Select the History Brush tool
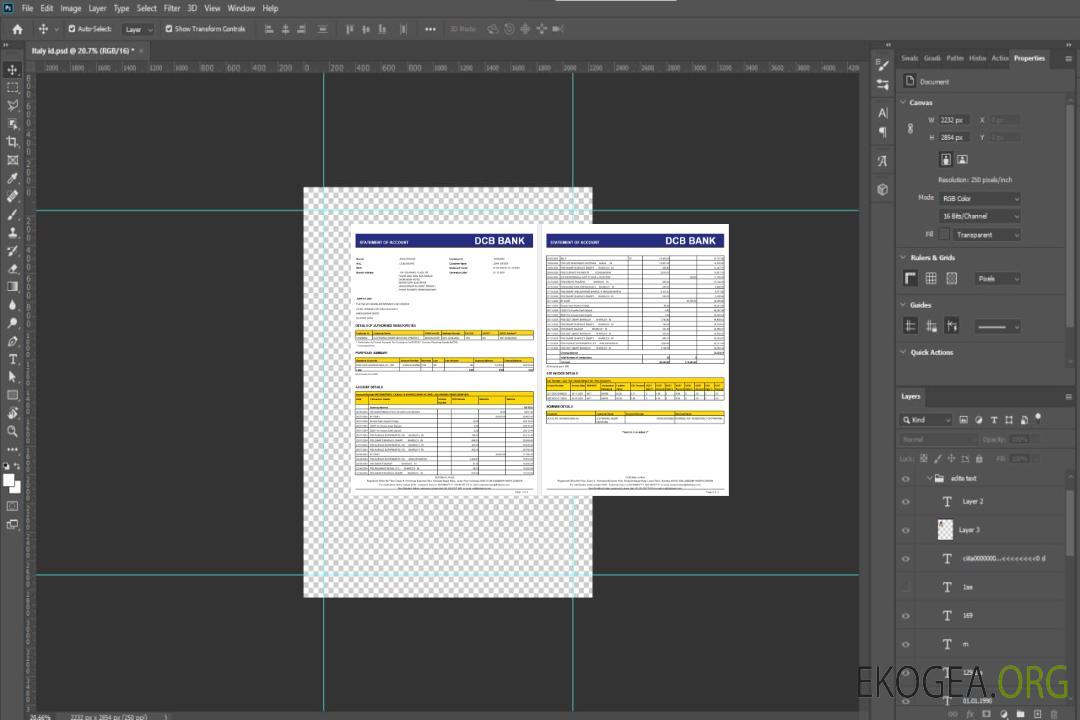The image size is (1080, 720). point(12,251)
